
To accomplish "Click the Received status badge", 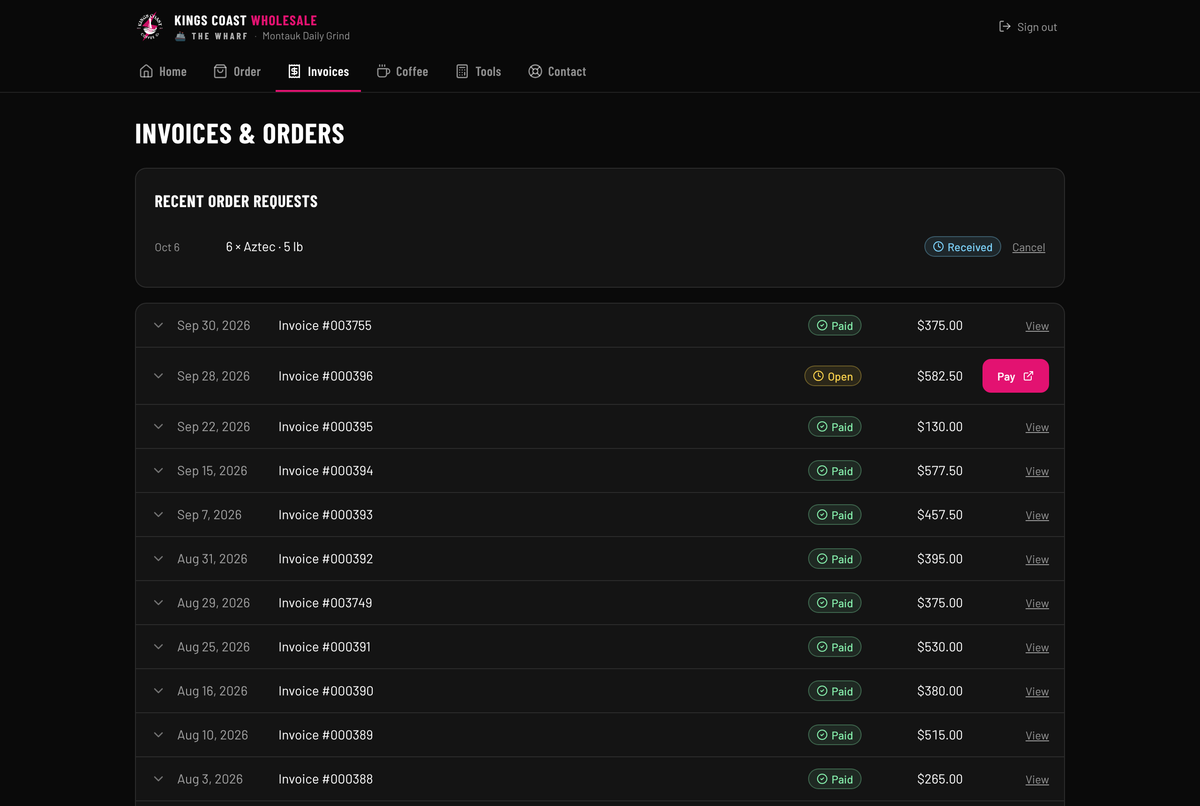I will point(962,247).
